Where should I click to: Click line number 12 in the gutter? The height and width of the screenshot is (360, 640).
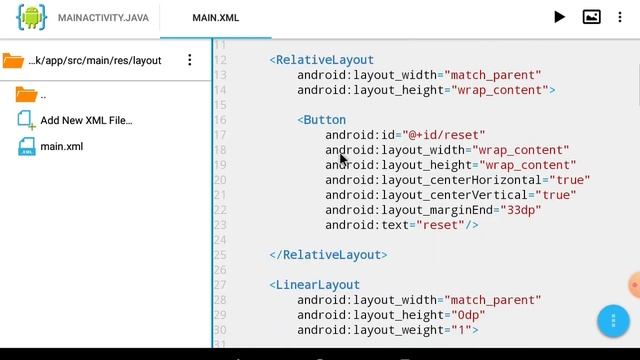[220, 60]
